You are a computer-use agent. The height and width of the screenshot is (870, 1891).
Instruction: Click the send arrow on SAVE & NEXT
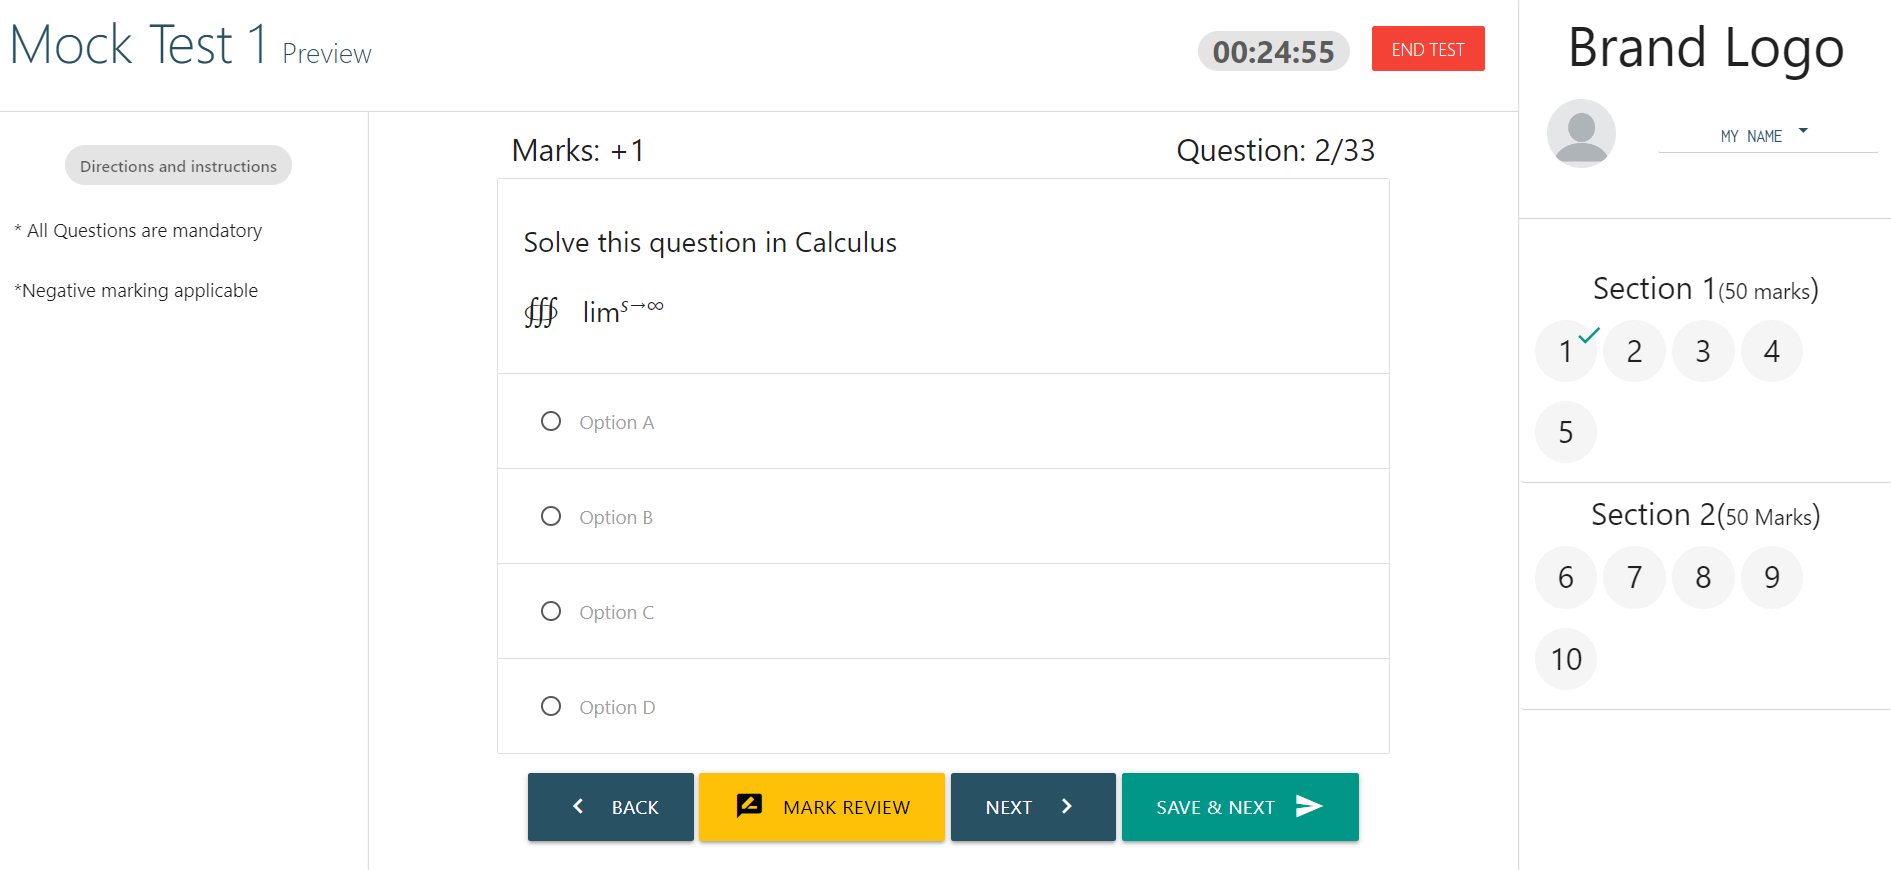[1308, 805]
